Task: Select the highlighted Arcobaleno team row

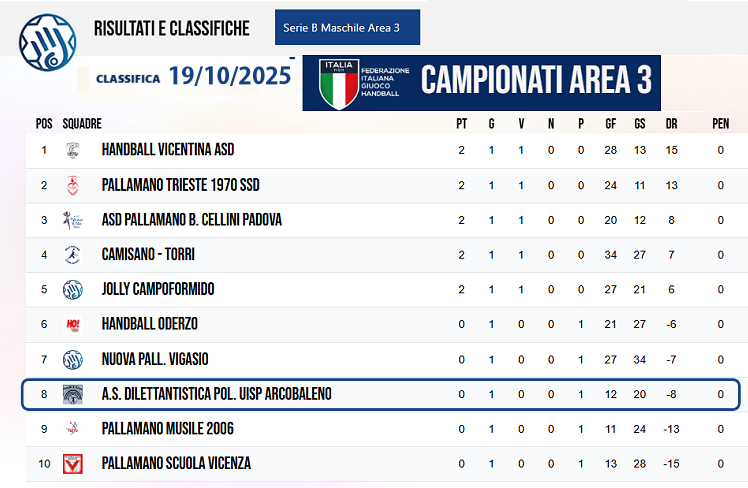Action: (380, 394)
